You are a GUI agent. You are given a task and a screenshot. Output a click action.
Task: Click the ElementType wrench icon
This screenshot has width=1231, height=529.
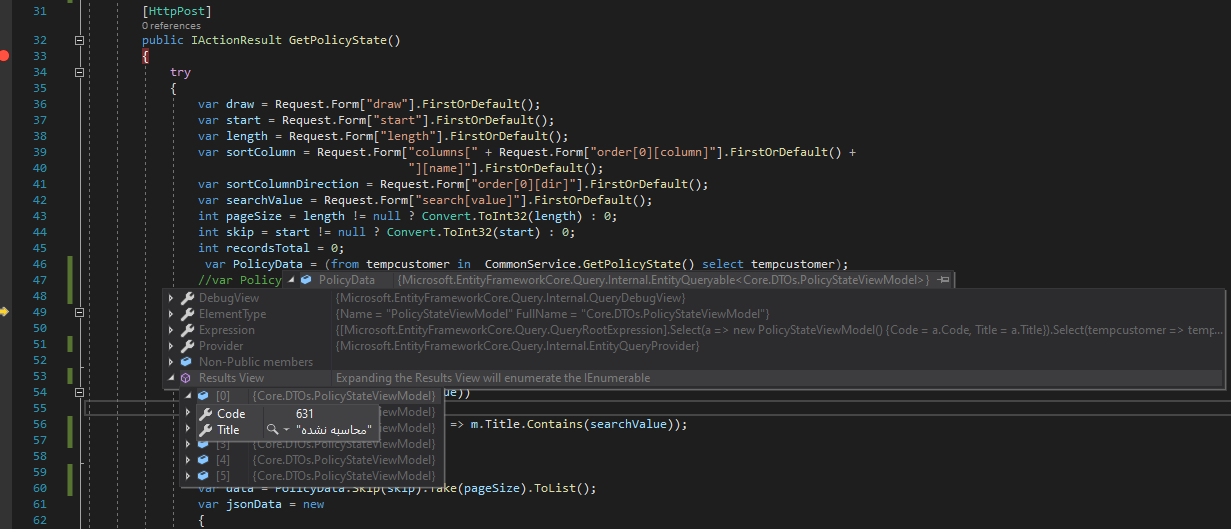(187, 314)
